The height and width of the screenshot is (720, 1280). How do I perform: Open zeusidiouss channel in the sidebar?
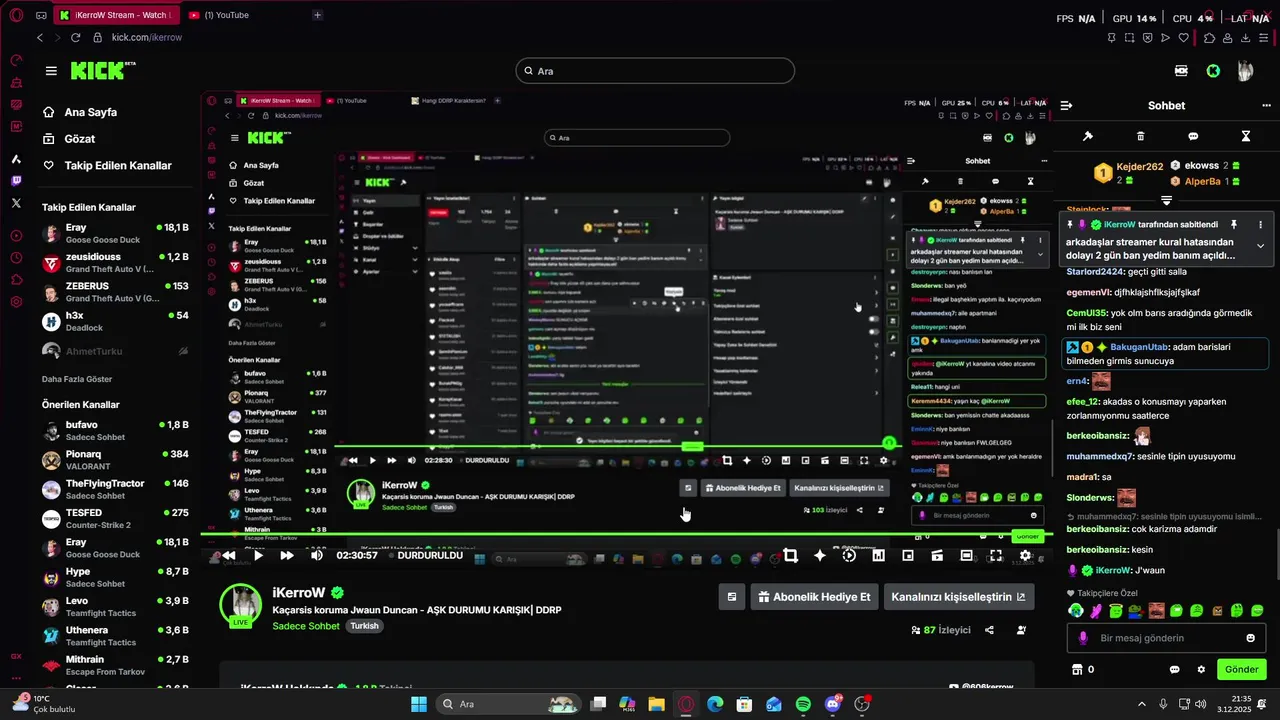coord(115,263)
